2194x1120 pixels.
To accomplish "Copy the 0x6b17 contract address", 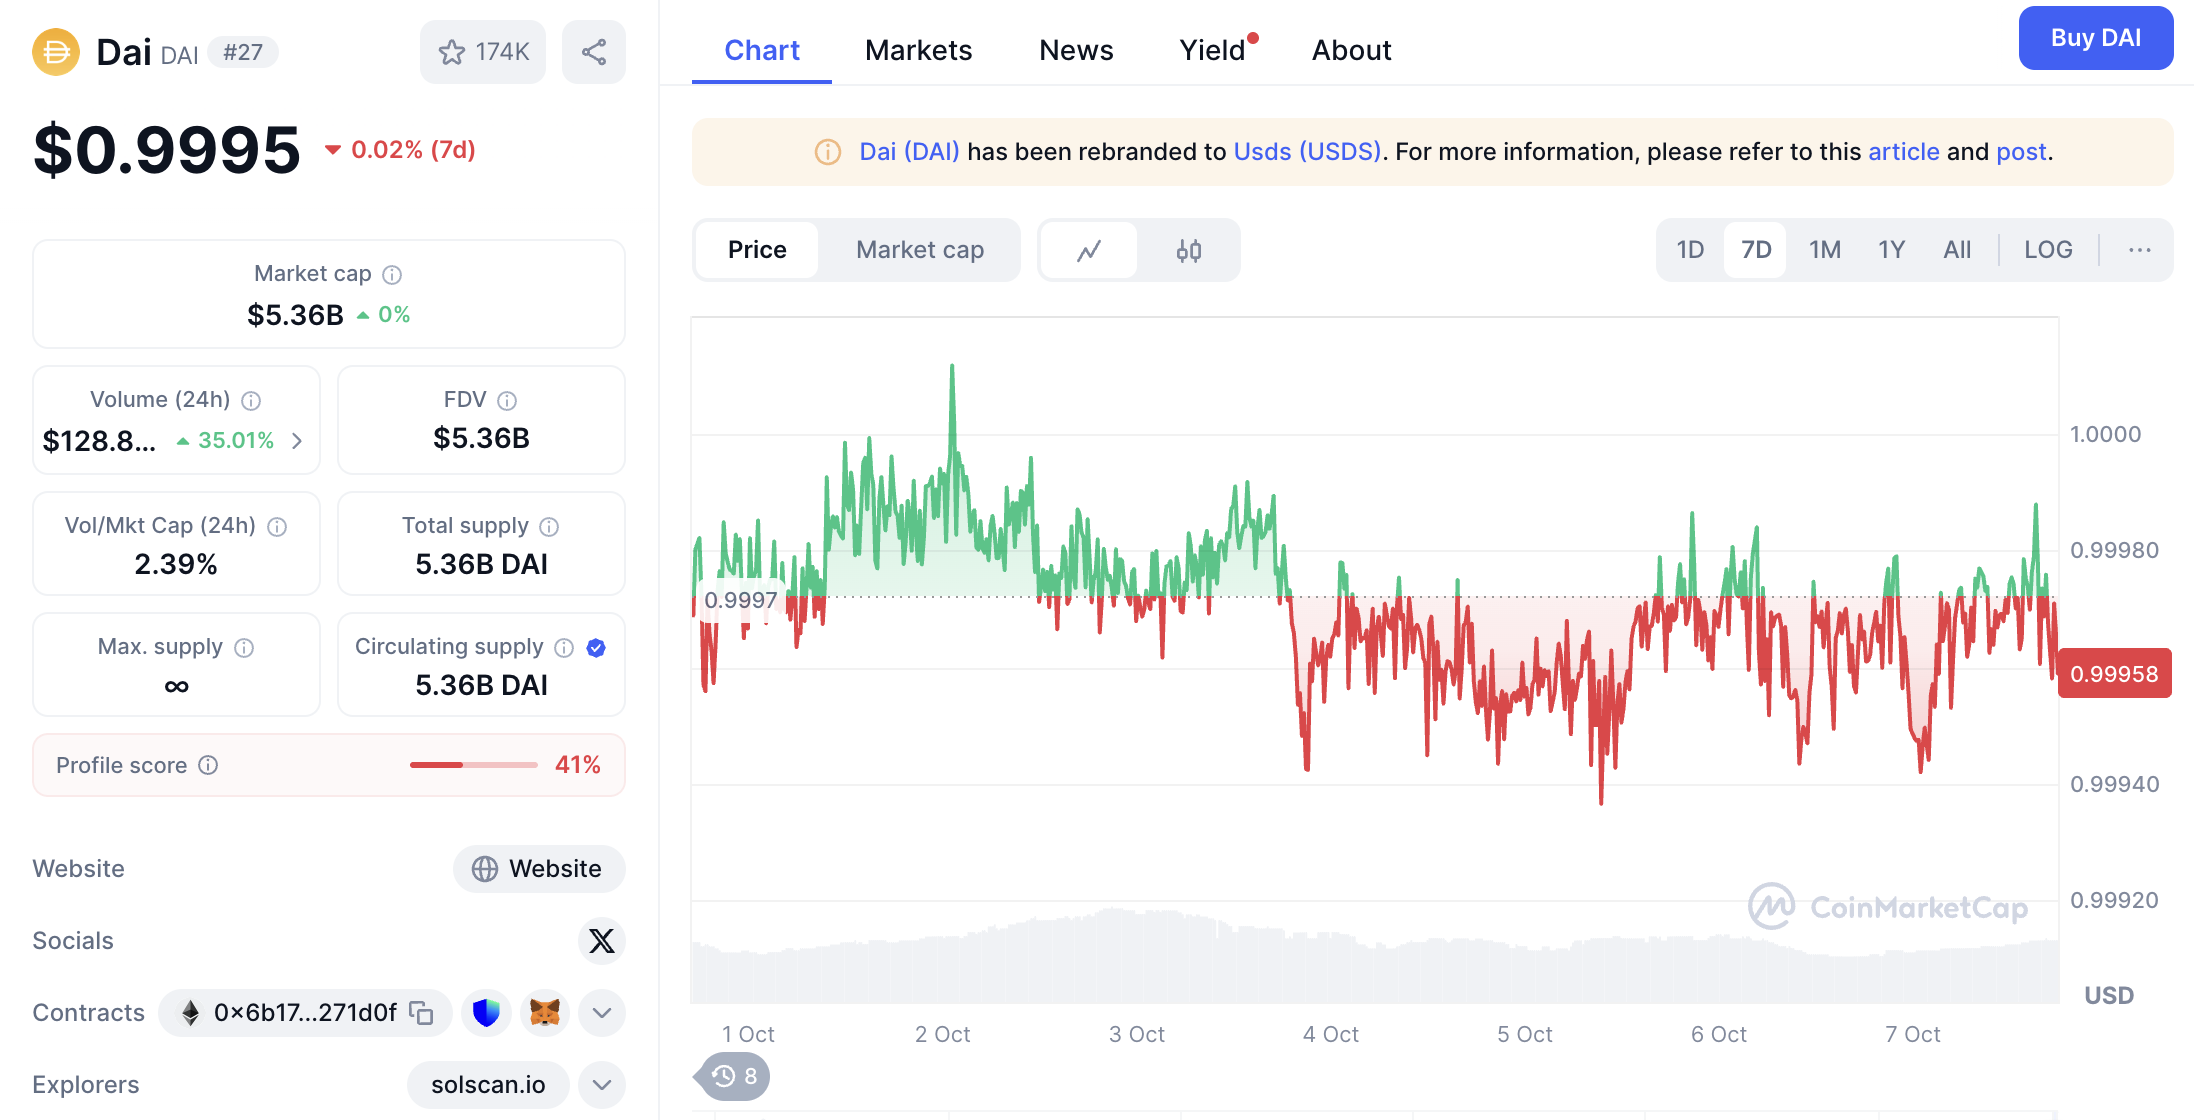I will 421,1013.
